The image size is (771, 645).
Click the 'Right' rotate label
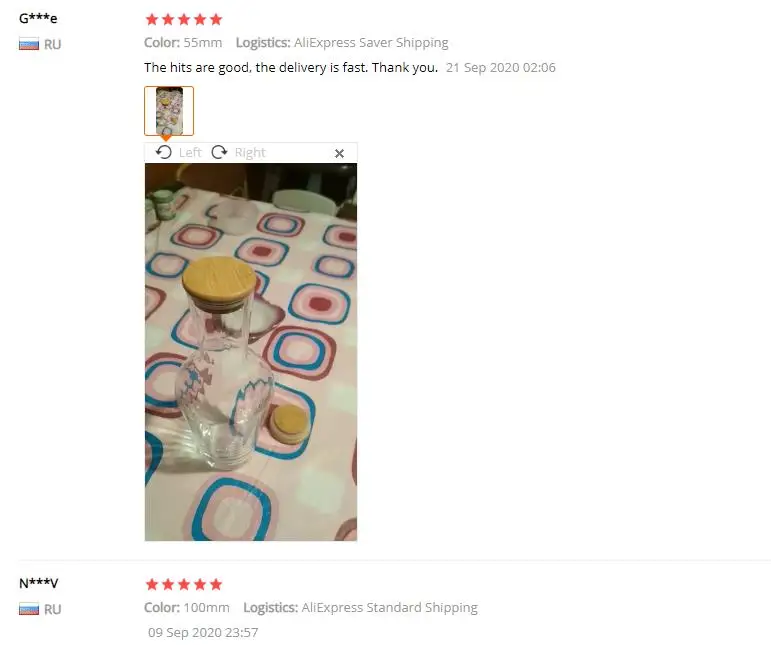[250, 152]
